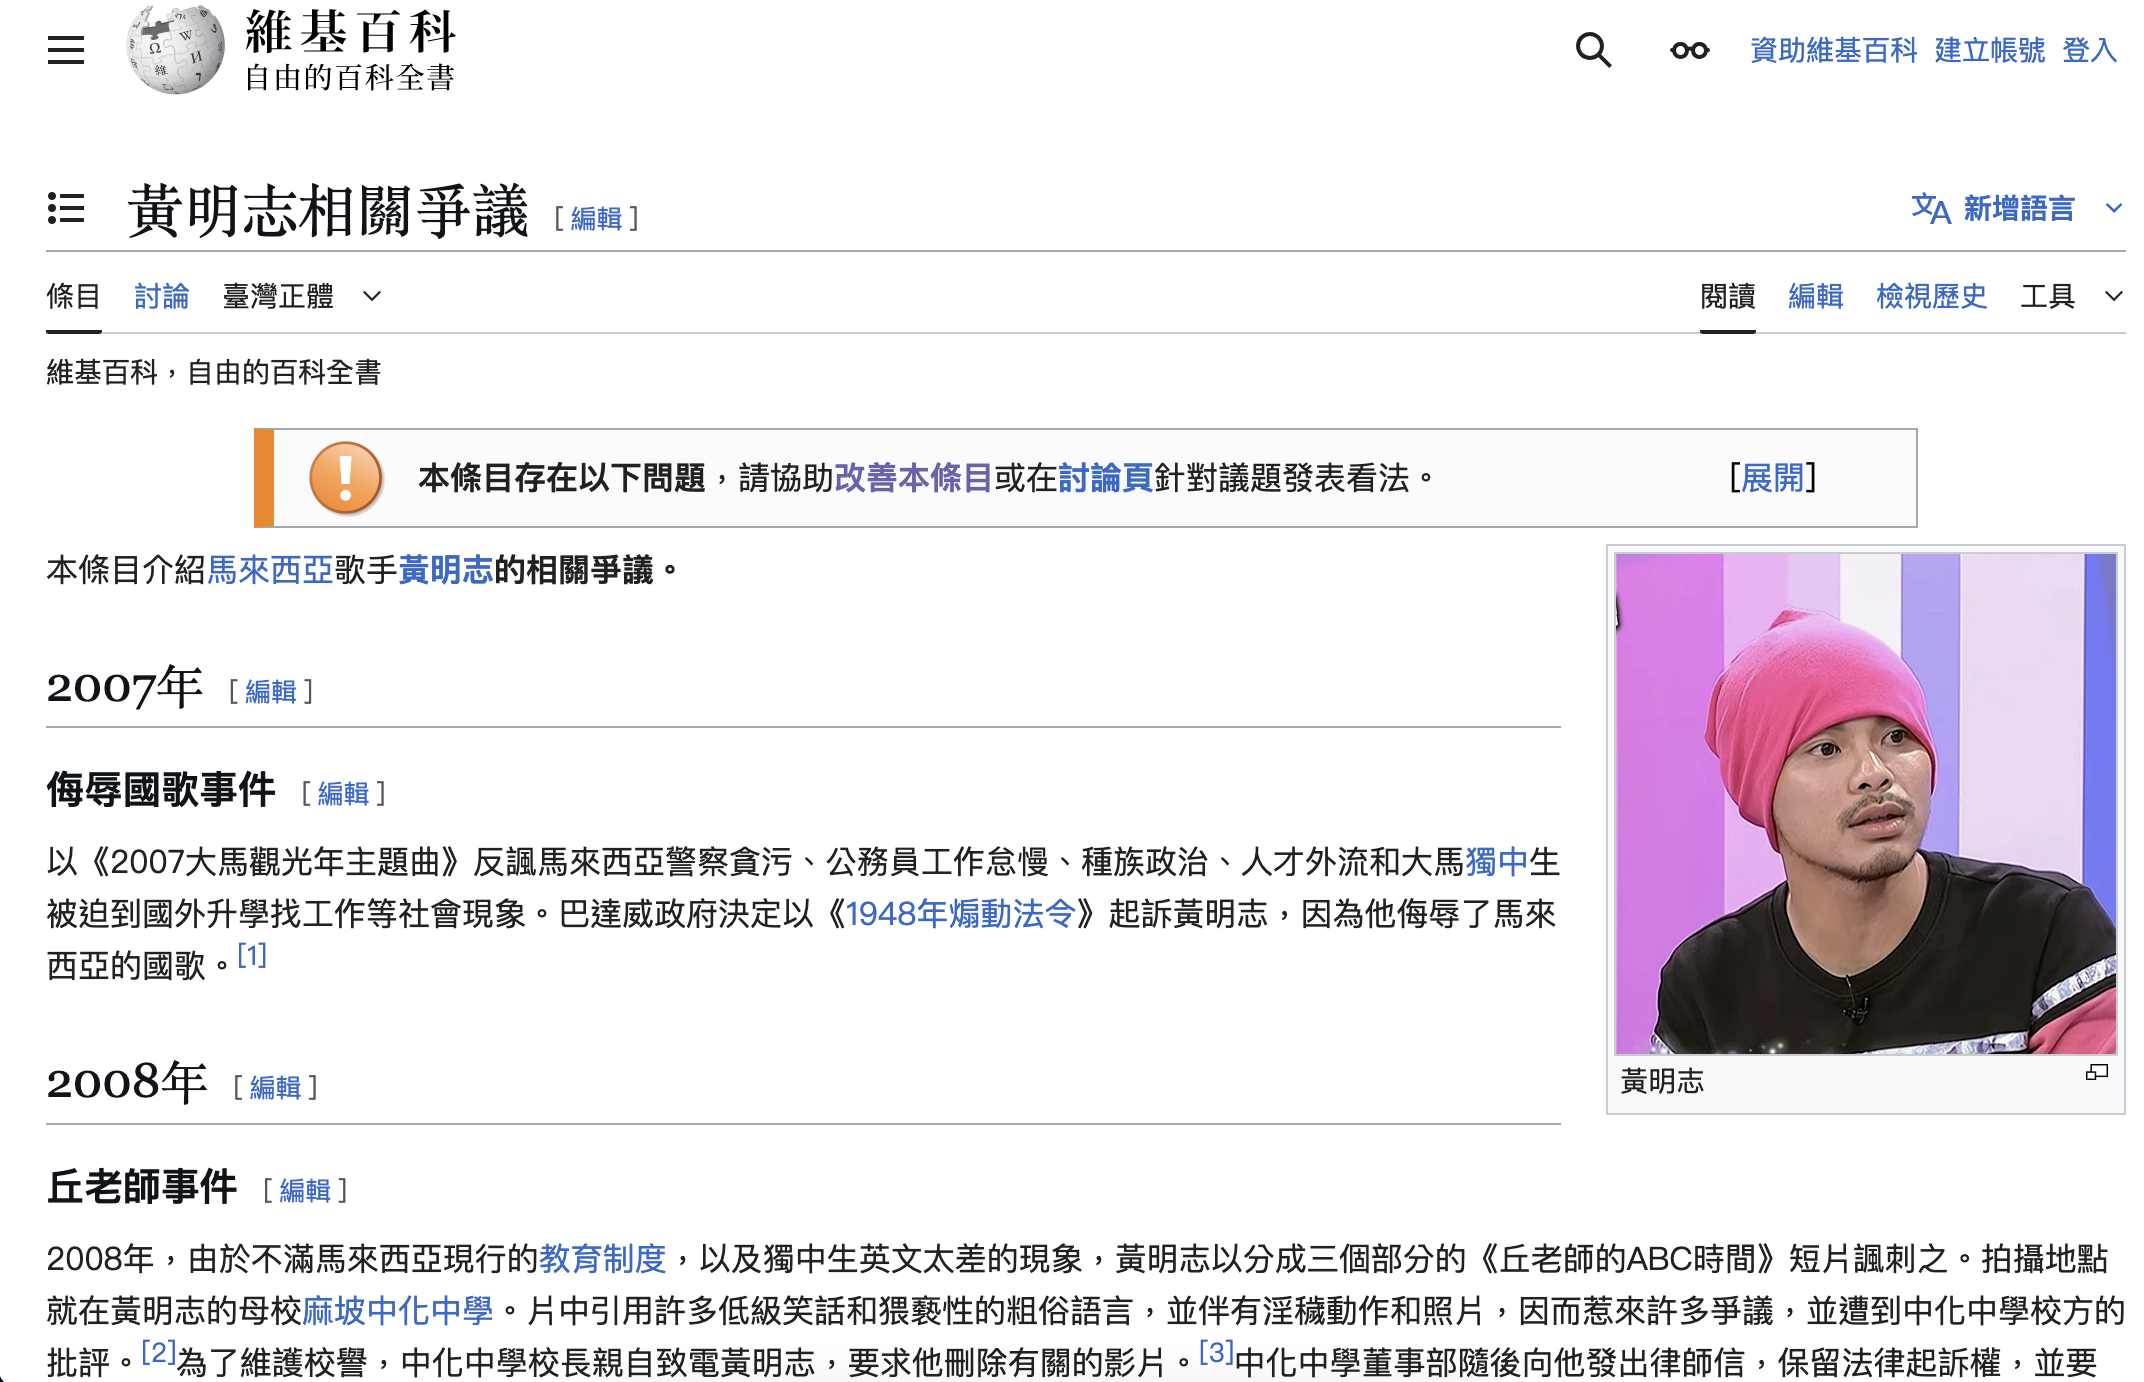Image resolution: width=2144 pixels, height=1382 pixels.
Task: Toggle the table of contents icon
Action: point(66,209)
